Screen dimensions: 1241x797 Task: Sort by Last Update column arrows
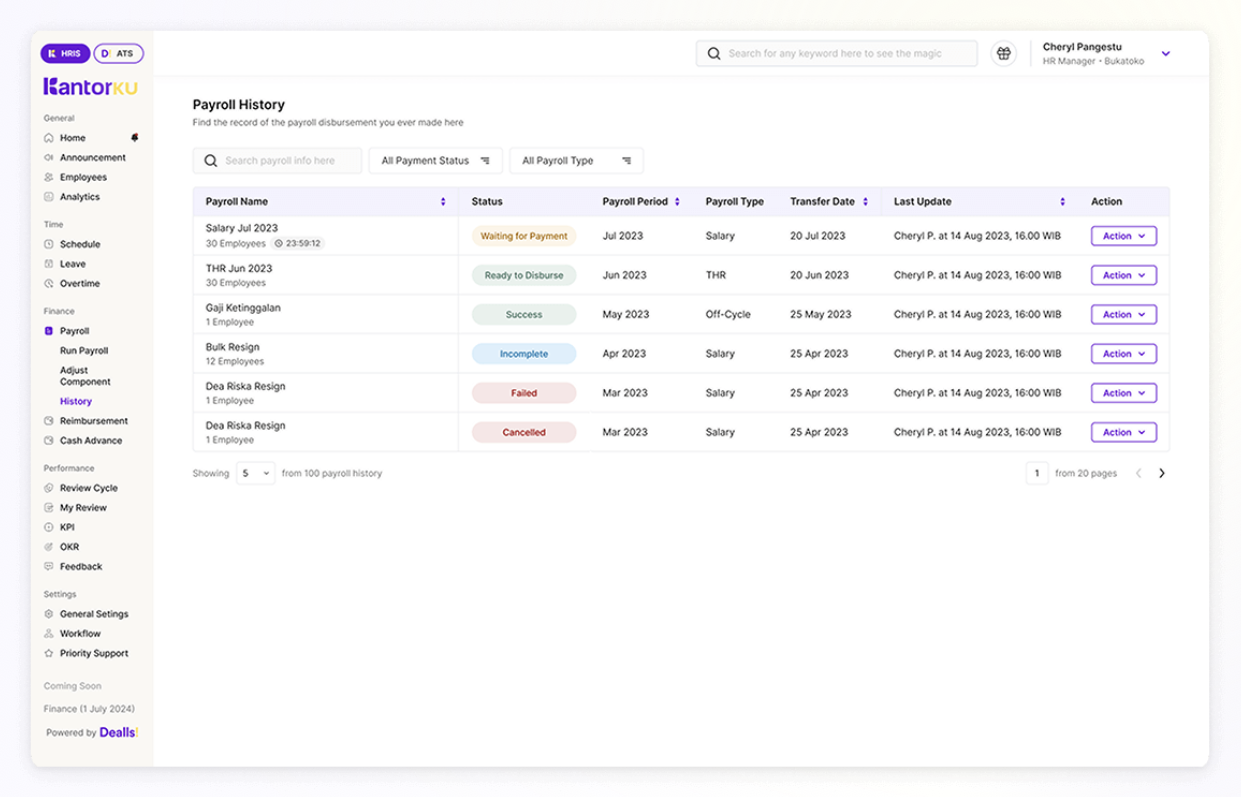point(1063,202)
